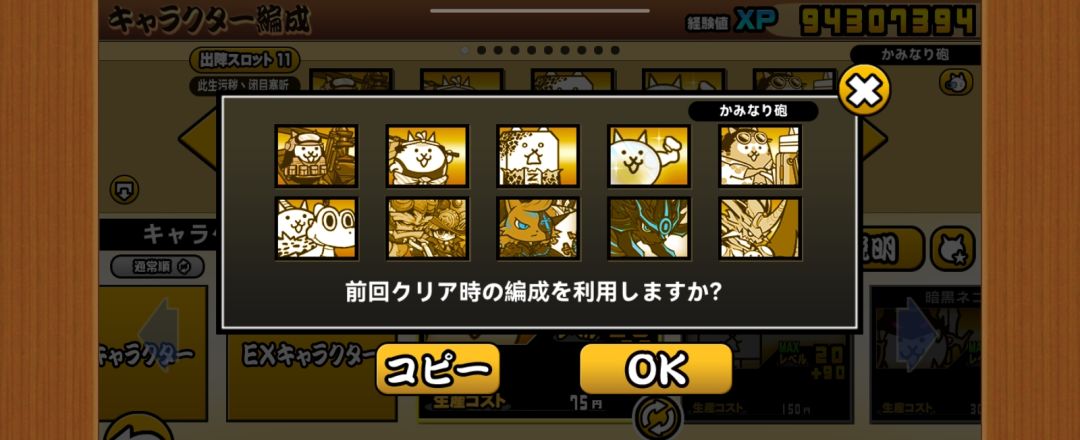Select the goggles cat in top row
The image size is (1080, 440).
(760, 156)
